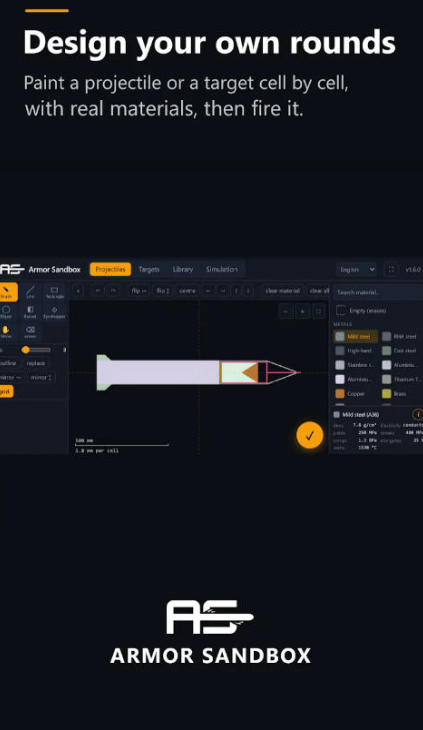
Task: Shift the design right with the arrow button
Action: (222, 291)
